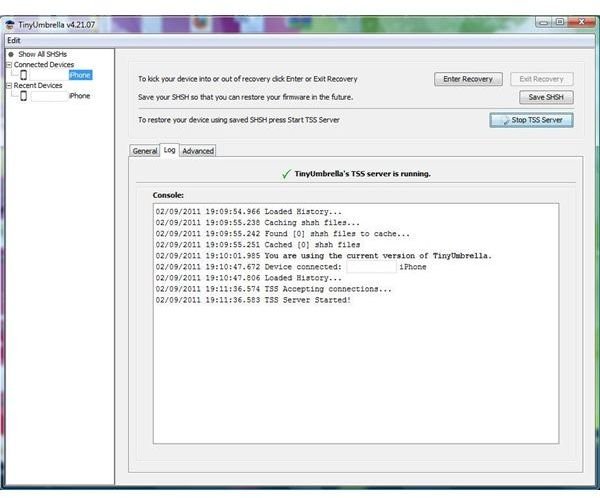
Task: Click the Enter Recovery button
Action: click(x=468, y=79)
